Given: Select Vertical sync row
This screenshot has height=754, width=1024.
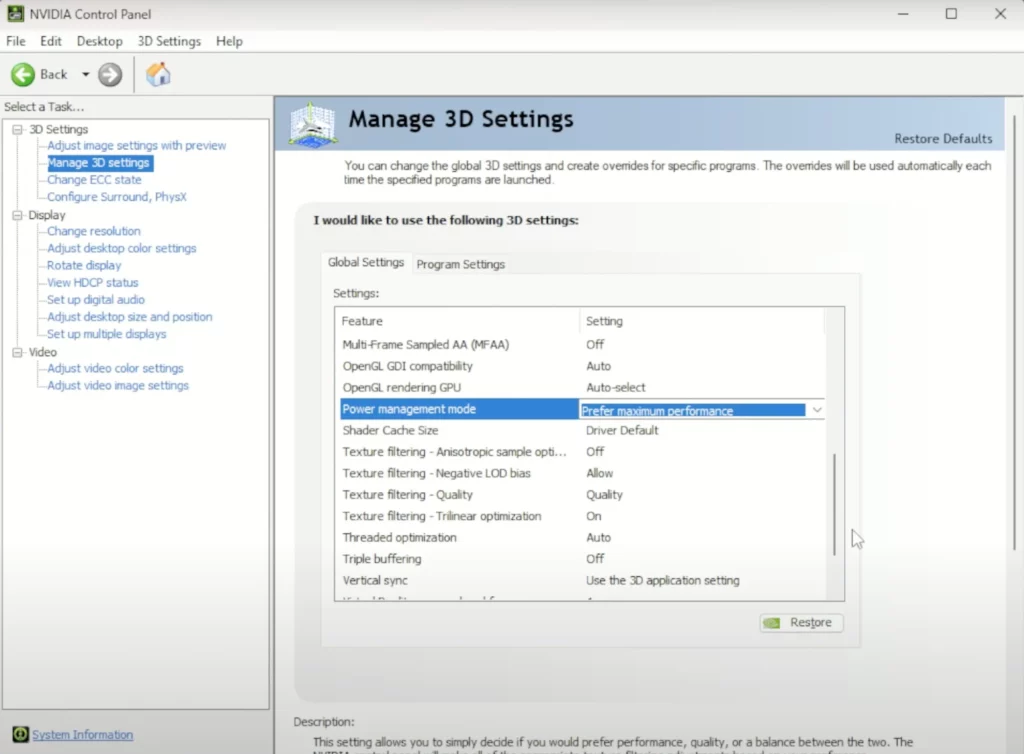Looking at the screenshot, I should point(582,580).
